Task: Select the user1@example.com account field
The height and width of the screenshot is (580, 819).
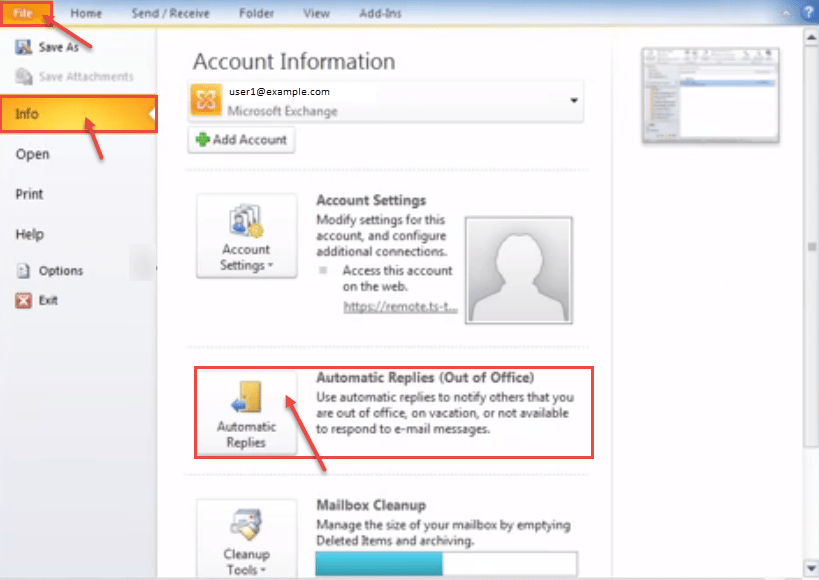Action: pyautogui.click(x=385, y=101)
